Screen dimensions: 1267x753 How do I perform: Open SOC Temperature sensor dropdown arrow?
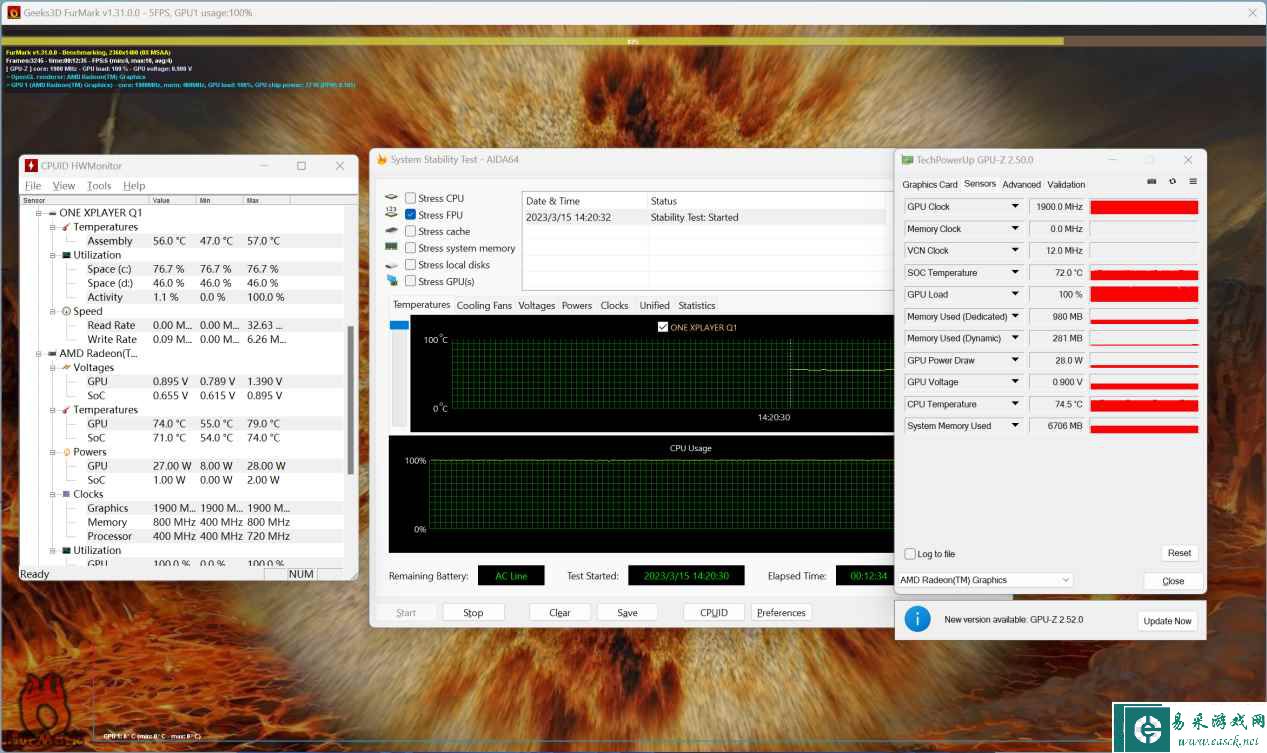click(1015, 272)
